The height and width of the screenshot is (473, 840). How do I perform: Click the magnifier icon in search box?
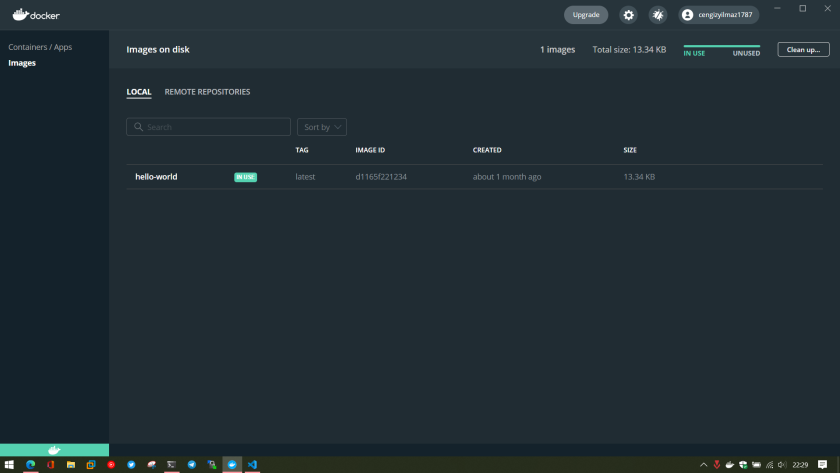(x=138, y=127)
